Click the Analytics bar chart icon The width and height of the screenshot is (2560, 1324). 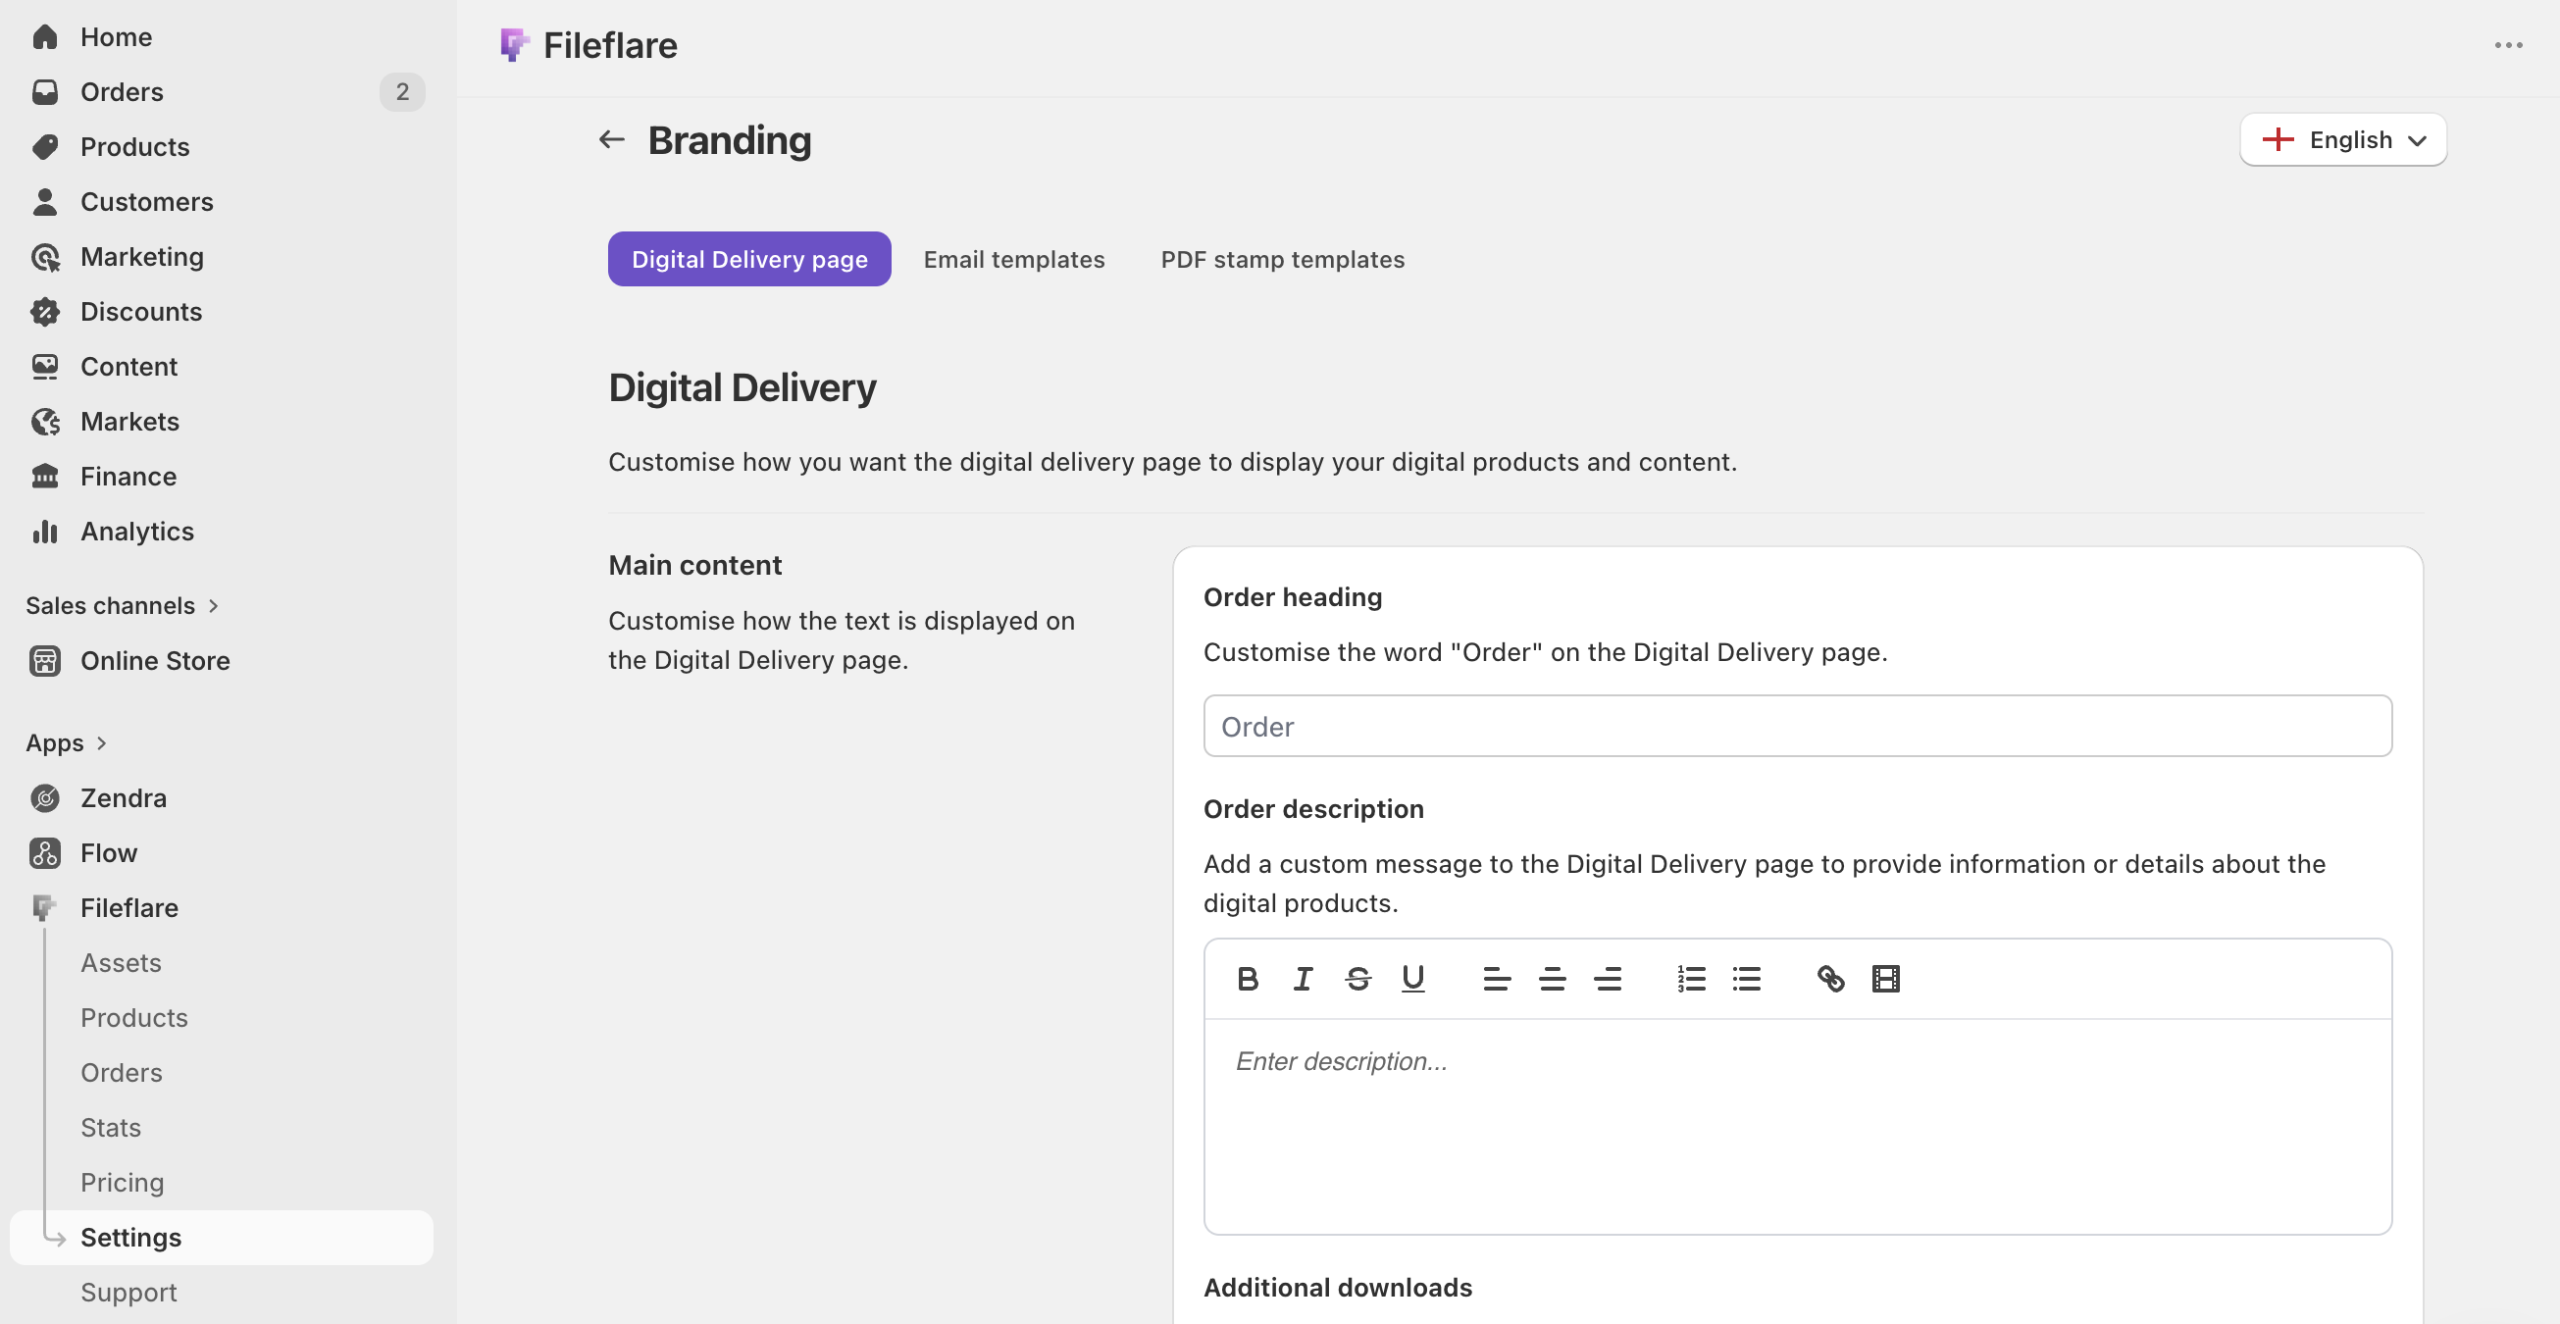(x=45, y=532)
